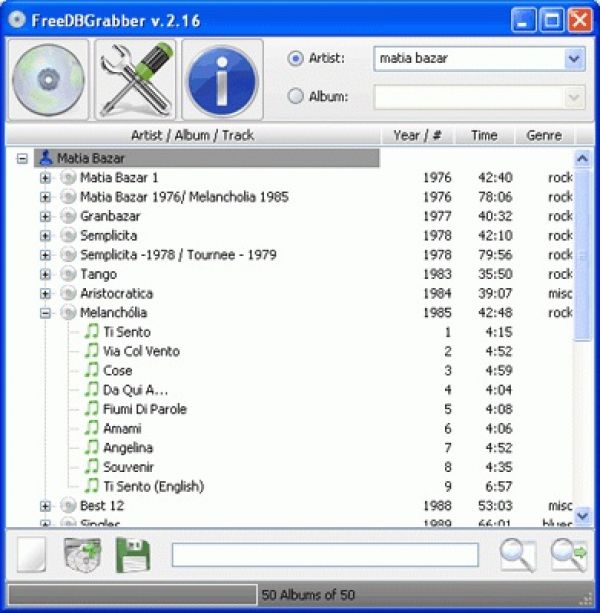
Task: Click the CD disc toolbar icon
Action: [48, 80]
